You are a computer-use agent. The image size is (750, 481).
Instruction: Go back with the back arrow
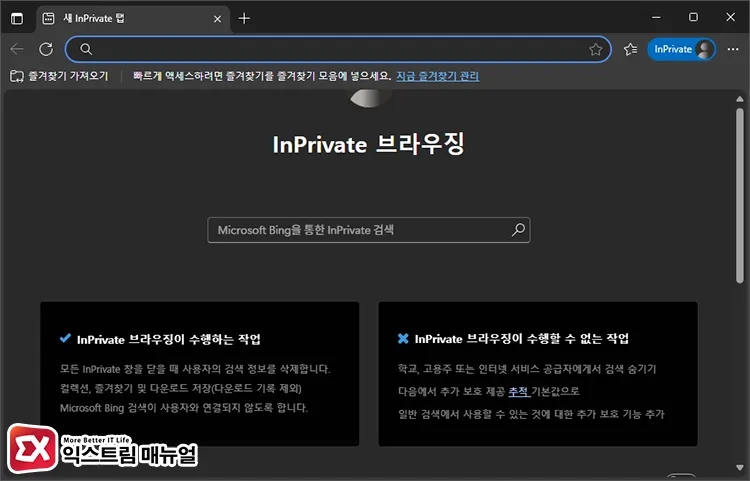[17, 49]
